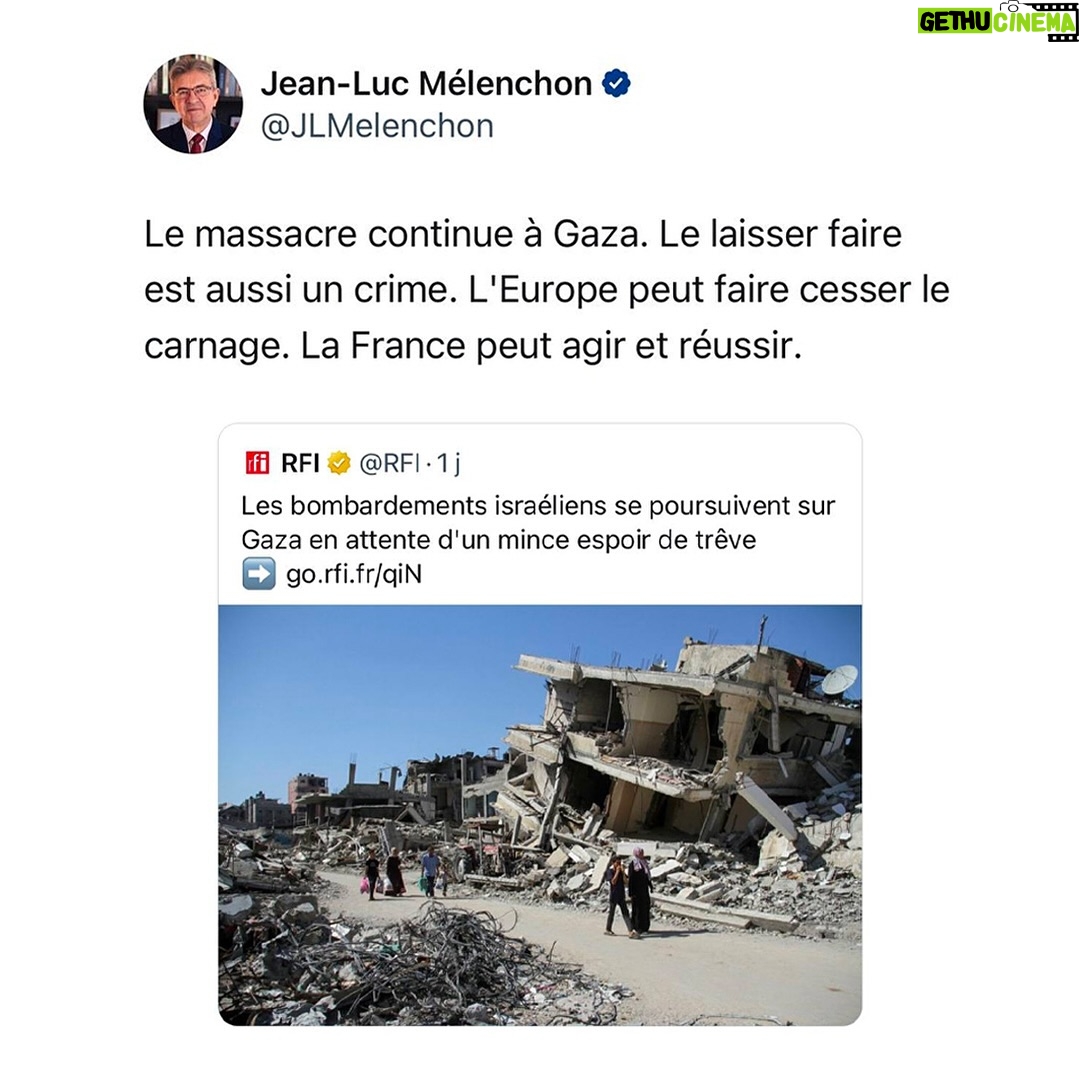This screenshot has width=1079, height=1079.
Task: Click RFI's gold verified badge
Action: pyautogui.click(x=339, y=463)
